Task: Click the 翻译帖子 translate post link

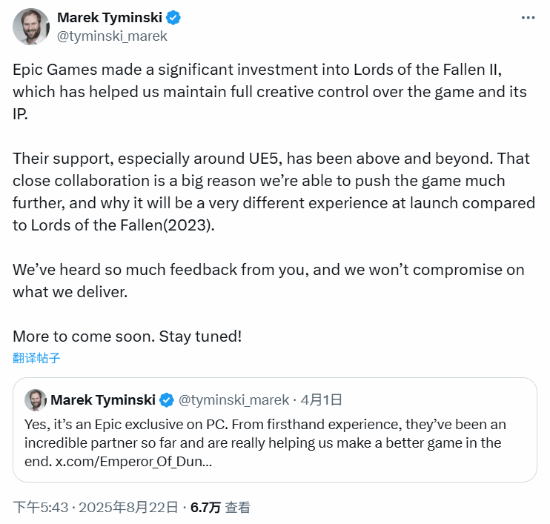Action: point(36,358)
